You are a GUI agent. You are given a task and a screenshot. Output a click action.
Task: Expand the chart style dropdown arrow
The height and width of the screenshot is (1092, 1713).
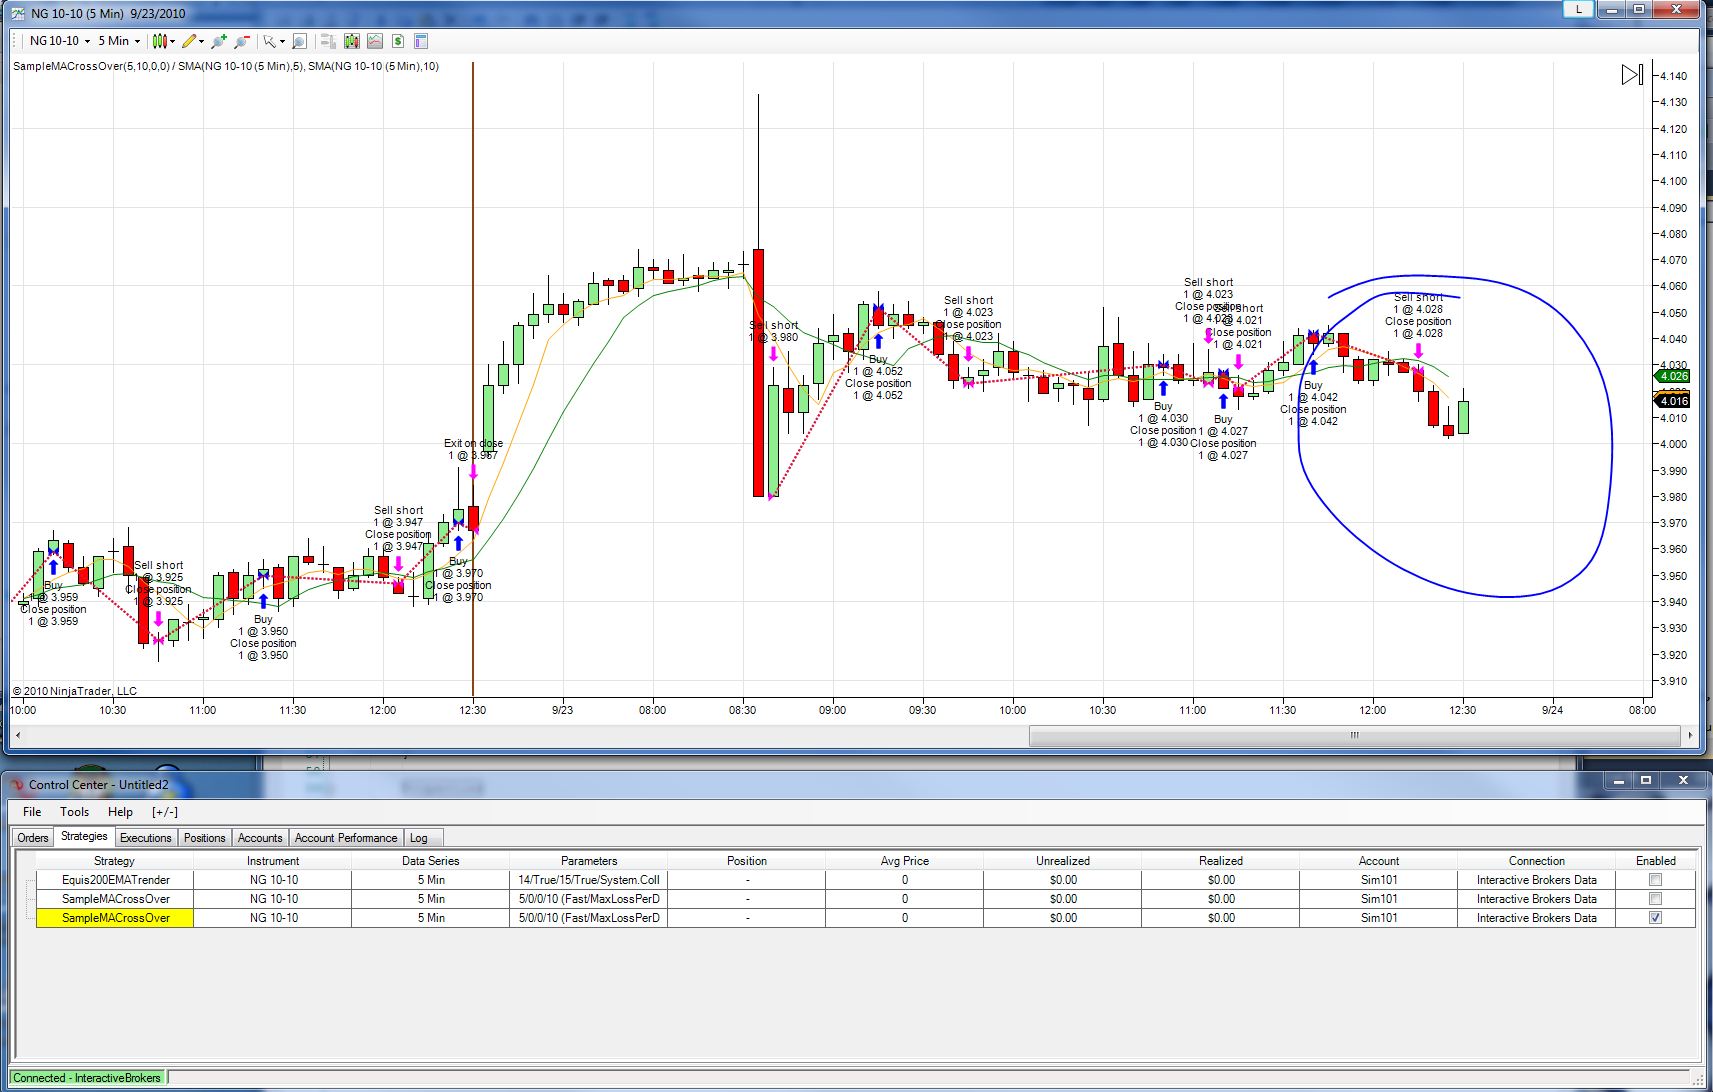pos(172,41)
